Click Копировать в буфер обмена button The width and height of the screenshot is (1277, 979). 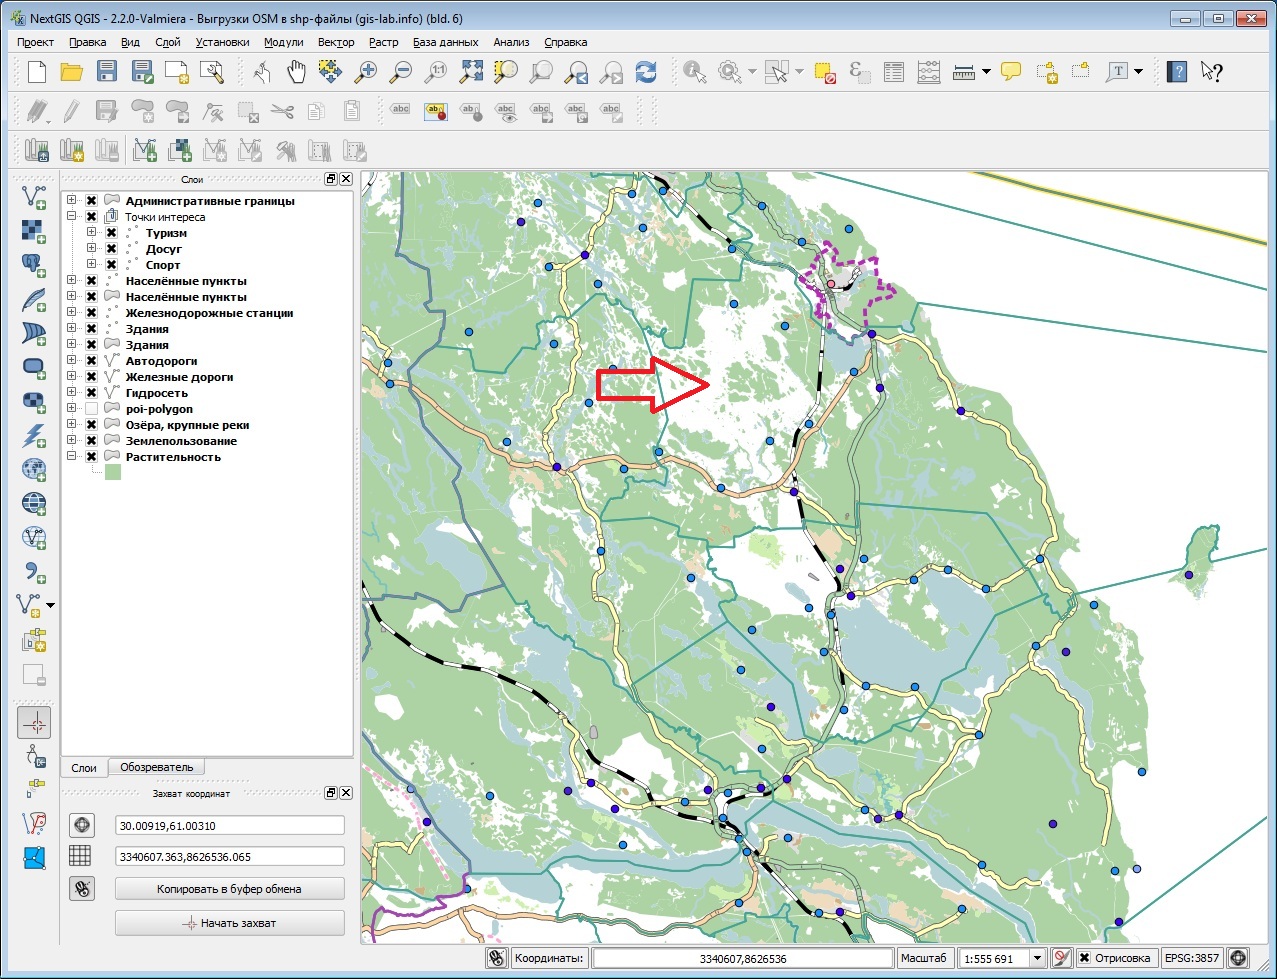point(229,888)
